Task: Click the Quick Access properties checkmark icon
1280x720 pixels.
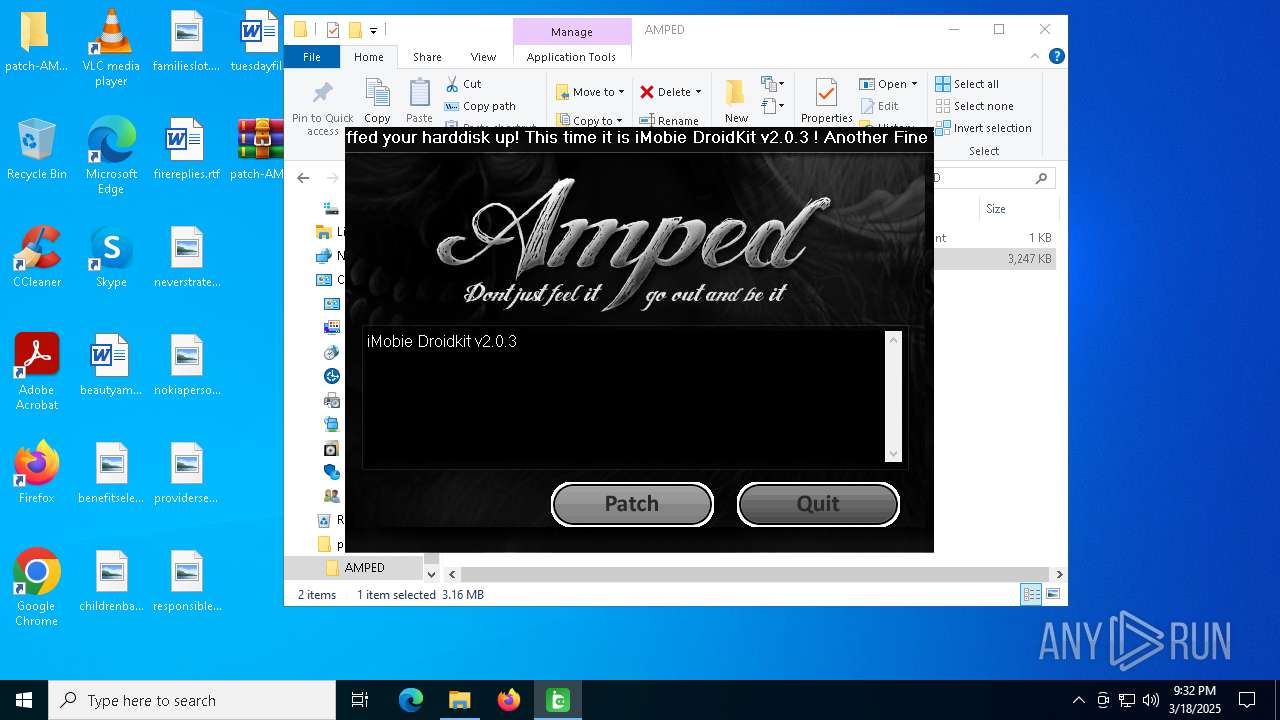Action: [x=333, y=30]
